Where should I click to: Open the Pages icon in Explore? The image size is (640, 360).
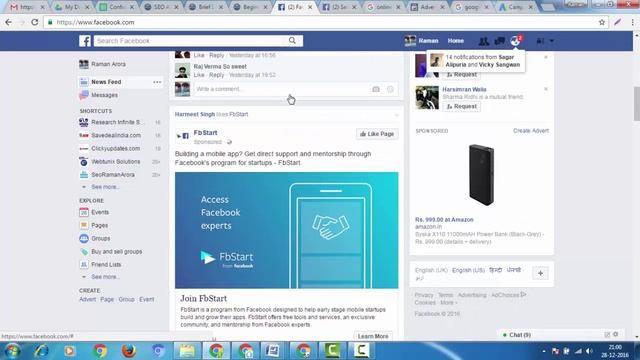(84, 225)
